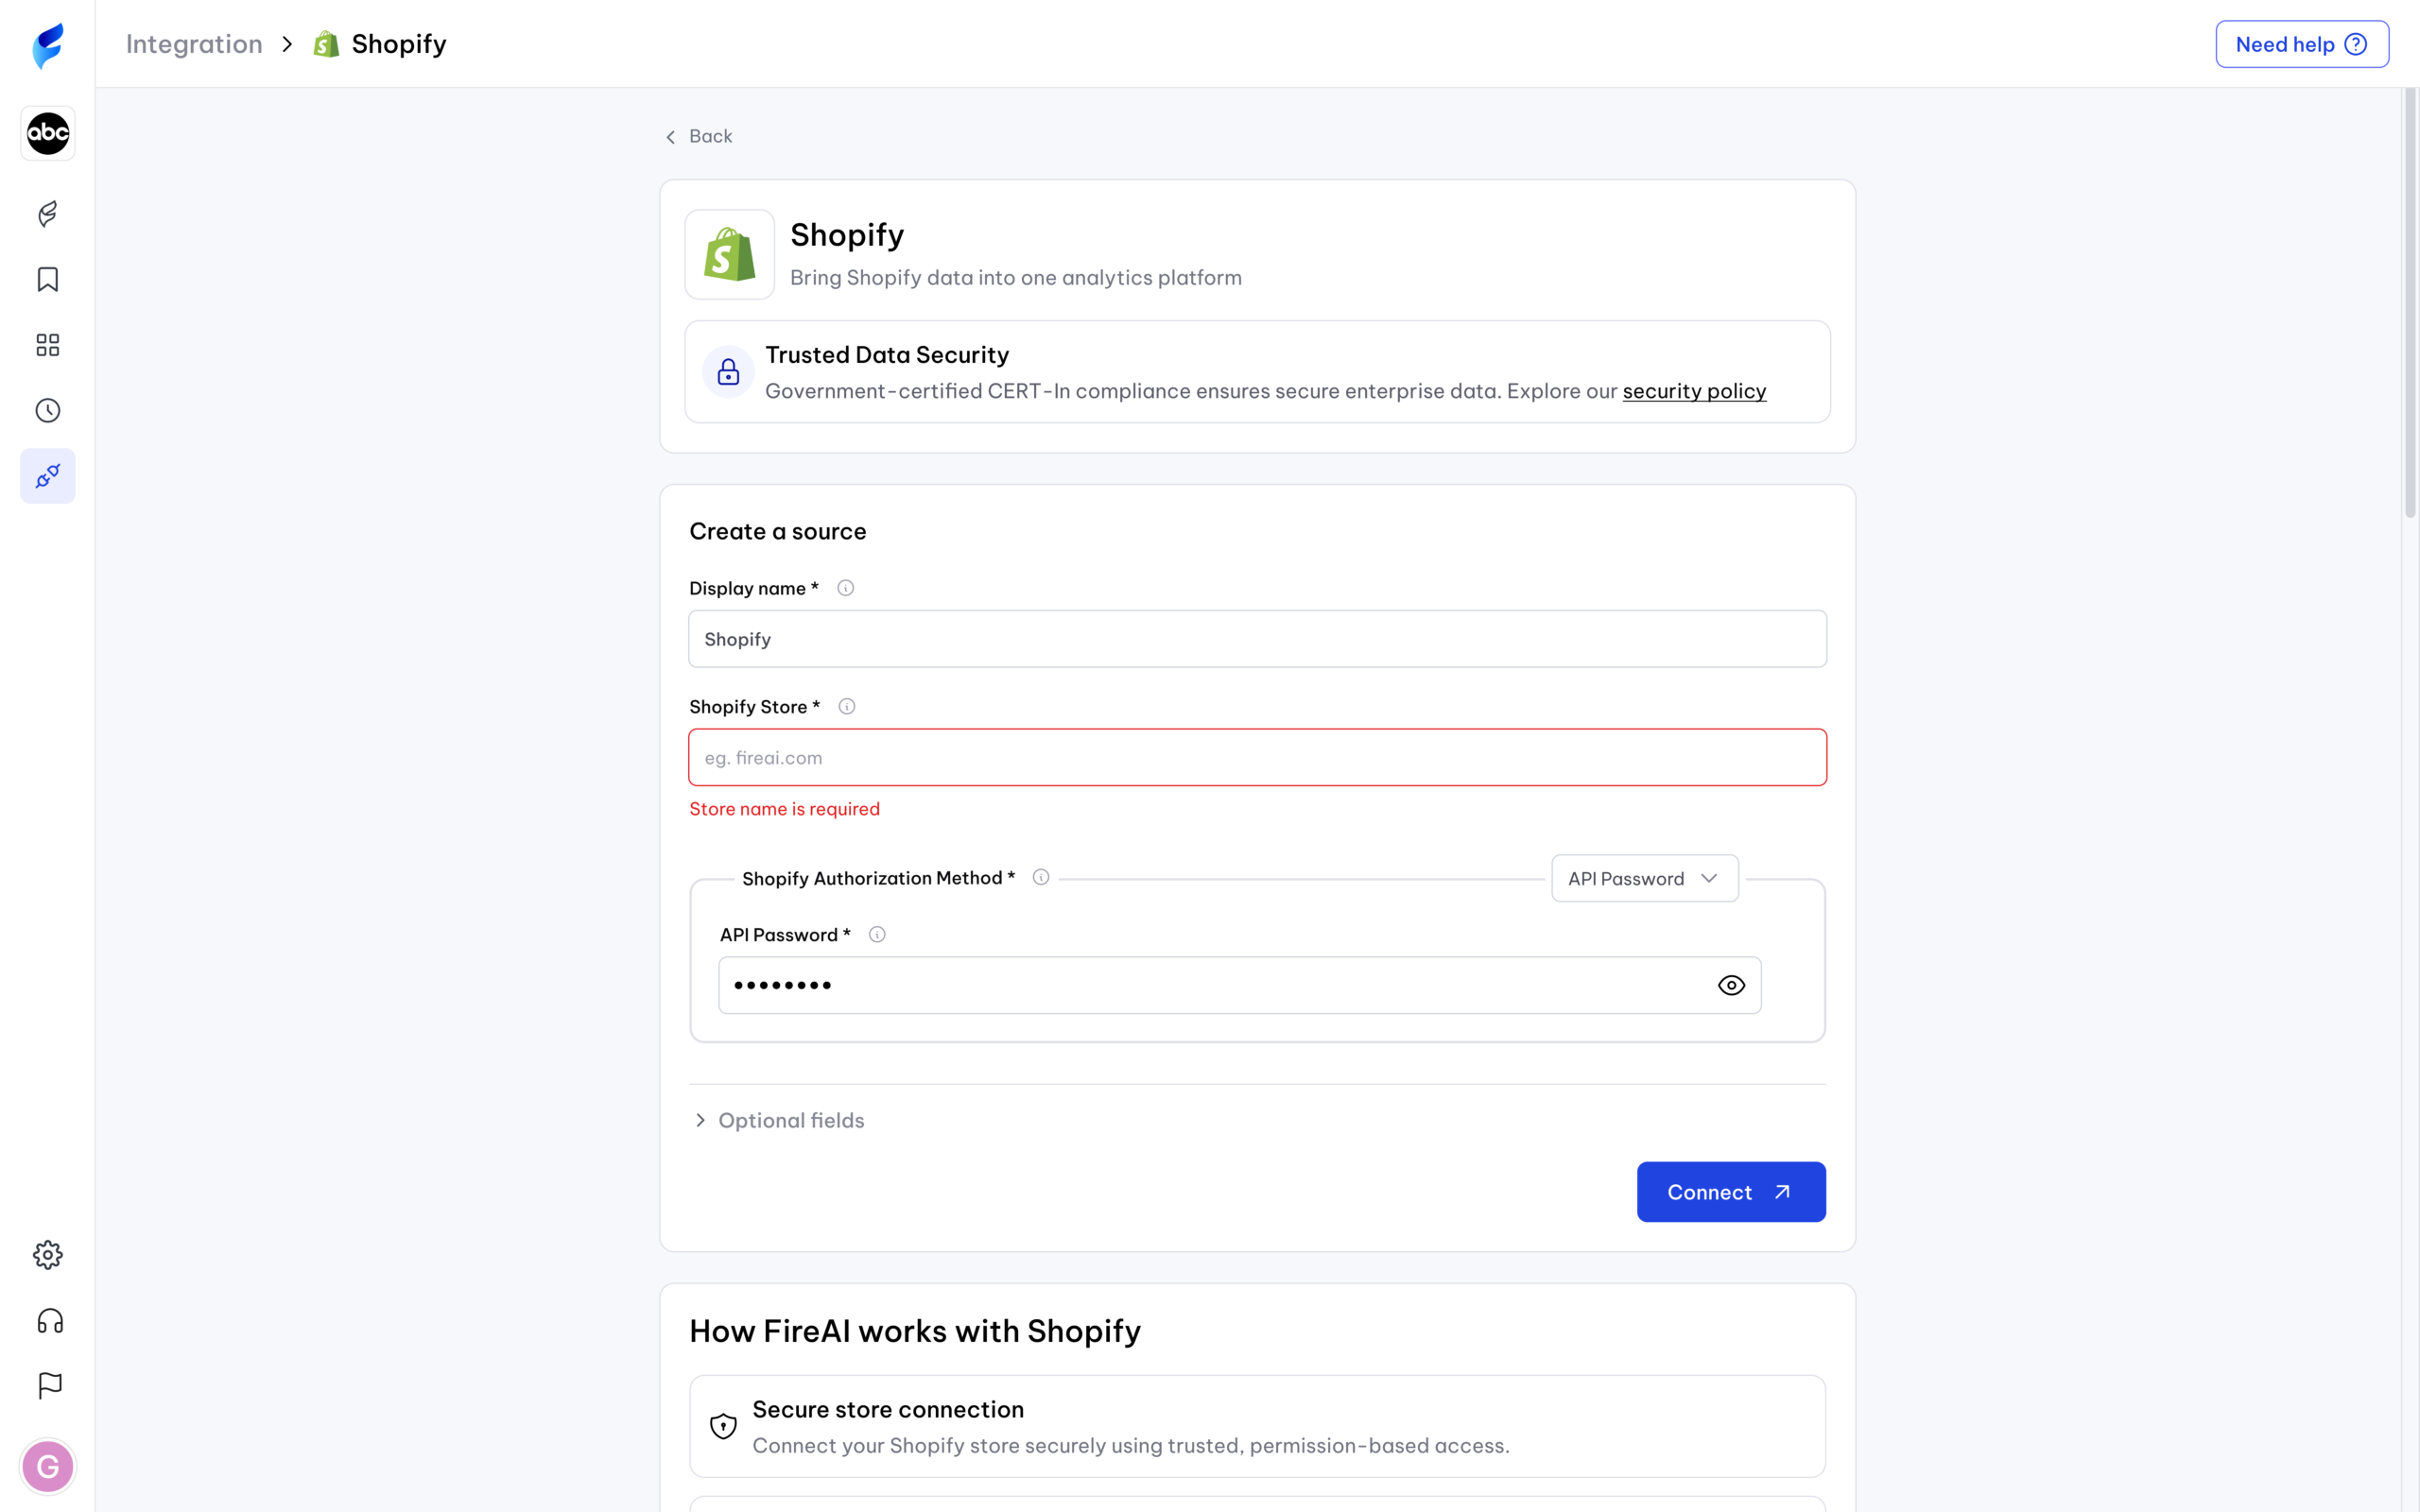Open the history clock icon
This screenshot has height=1512, width=2420.
47,411
